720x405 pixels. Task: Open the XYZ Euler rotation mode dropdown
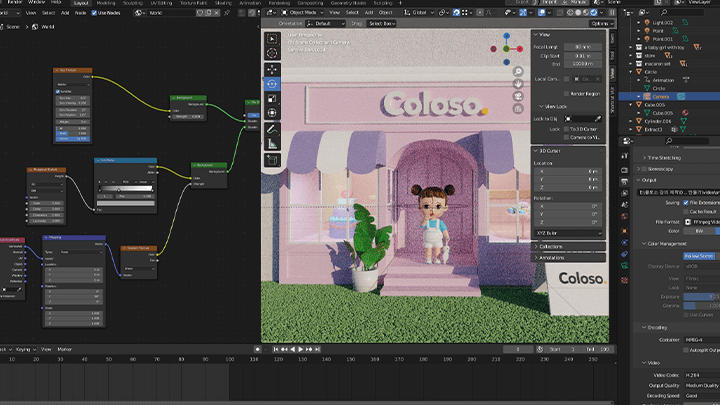[568, 233]
